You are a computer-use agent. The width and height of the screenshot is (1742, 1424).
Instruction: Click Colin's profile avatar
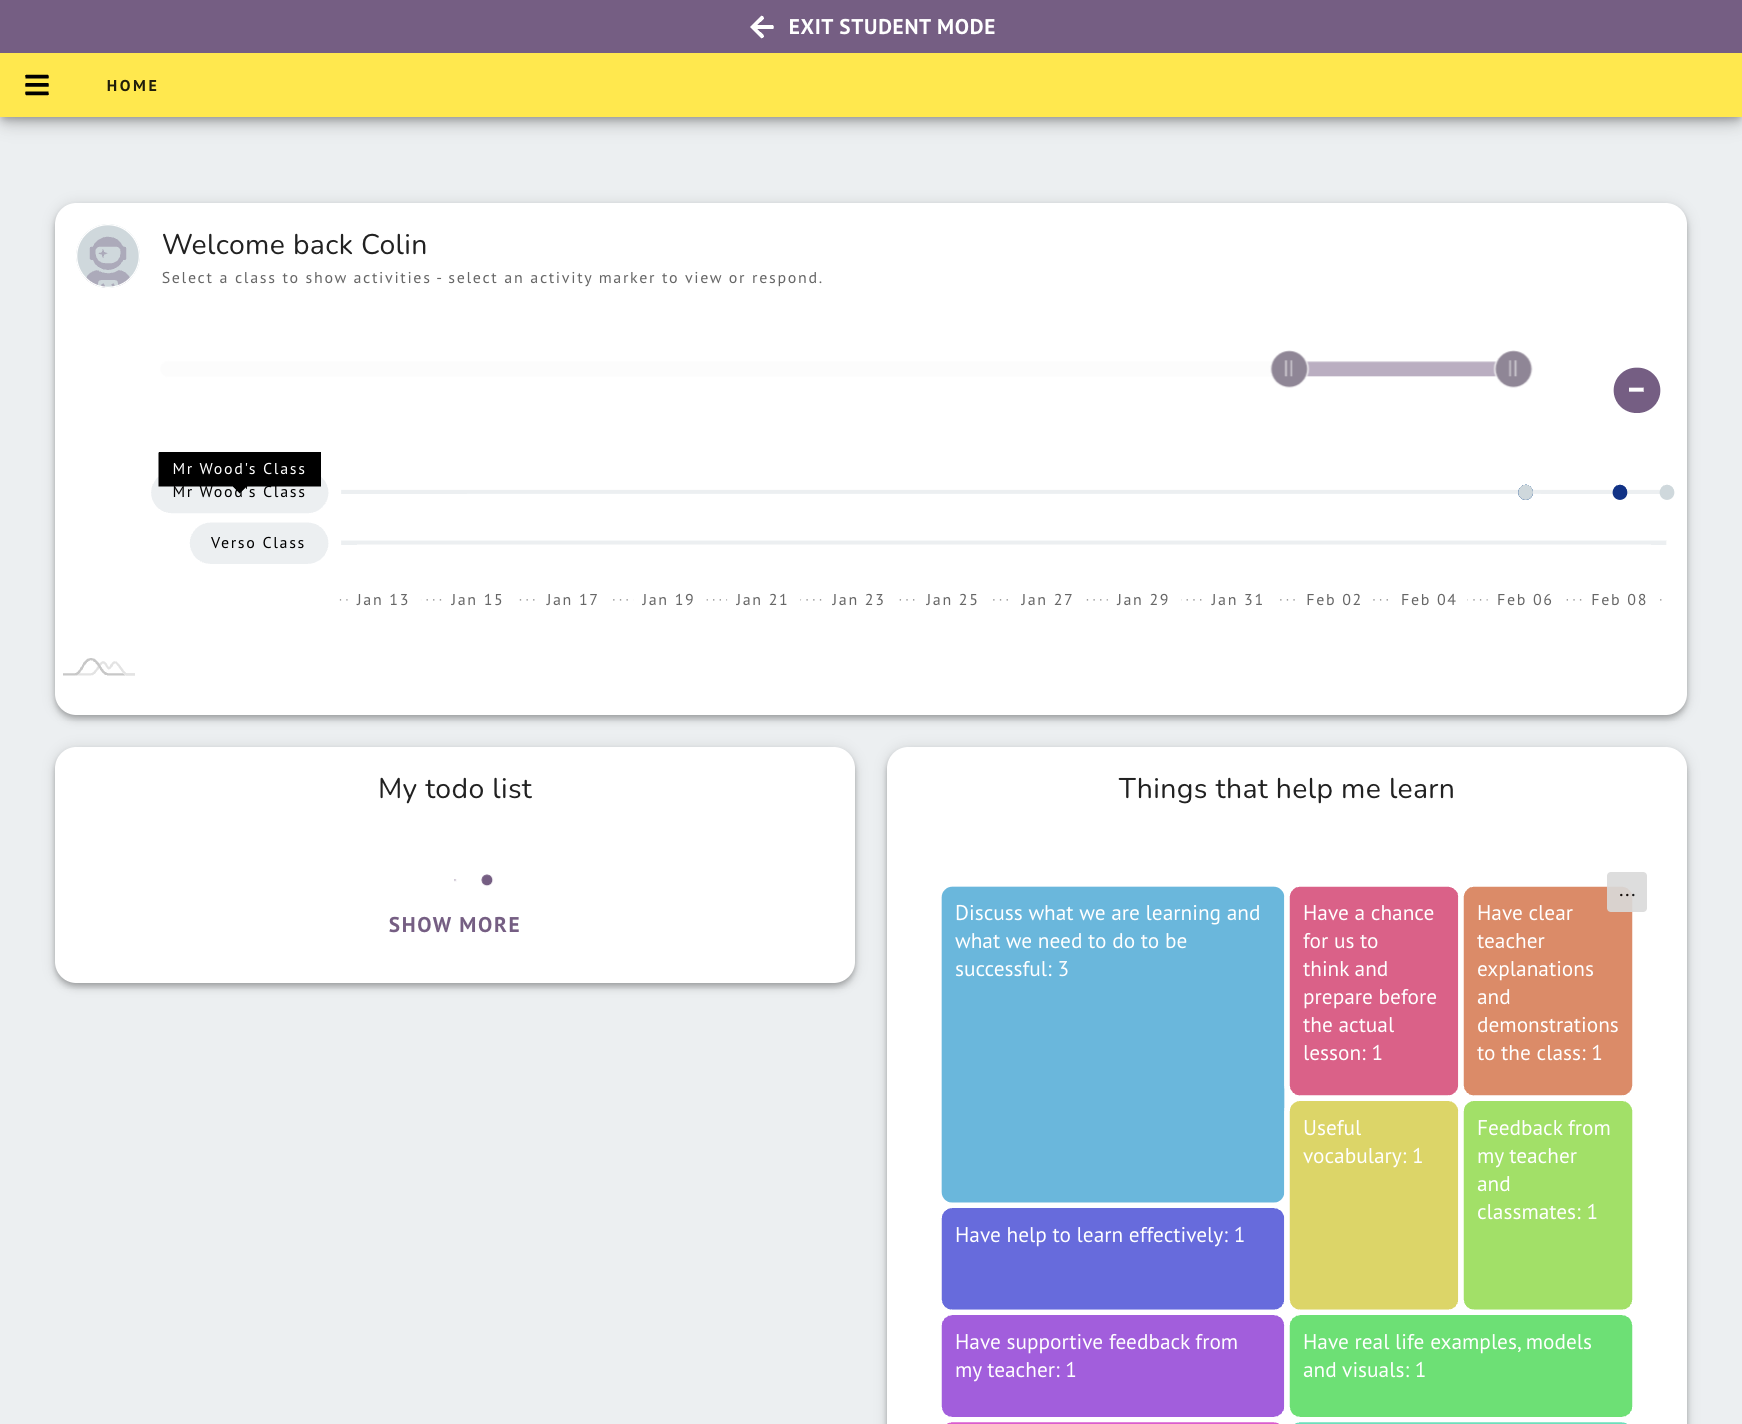108,256
